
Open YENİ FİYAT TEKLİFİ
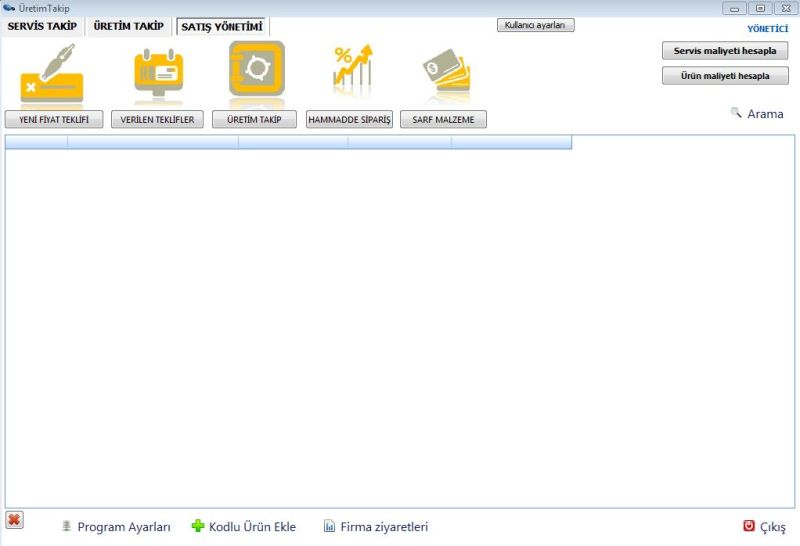[54, 119]
